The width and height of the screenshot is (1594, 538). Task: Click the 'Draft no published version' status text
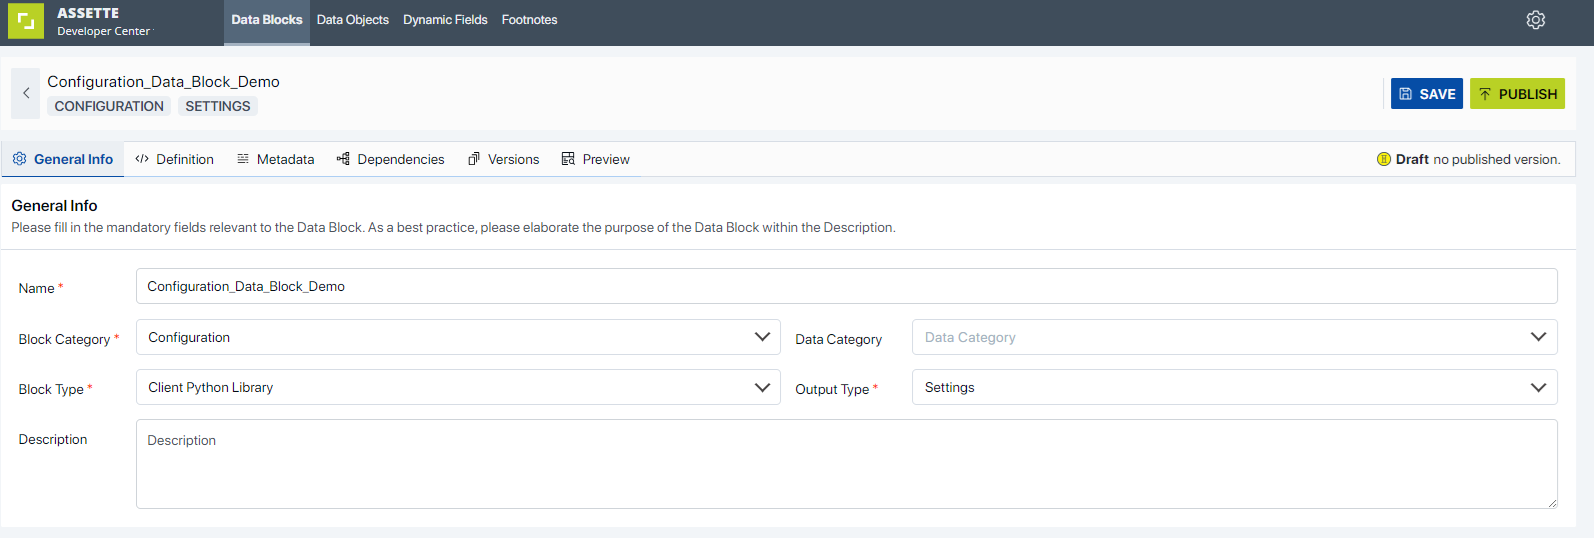pyautogui.click(x=1478, y=159)
